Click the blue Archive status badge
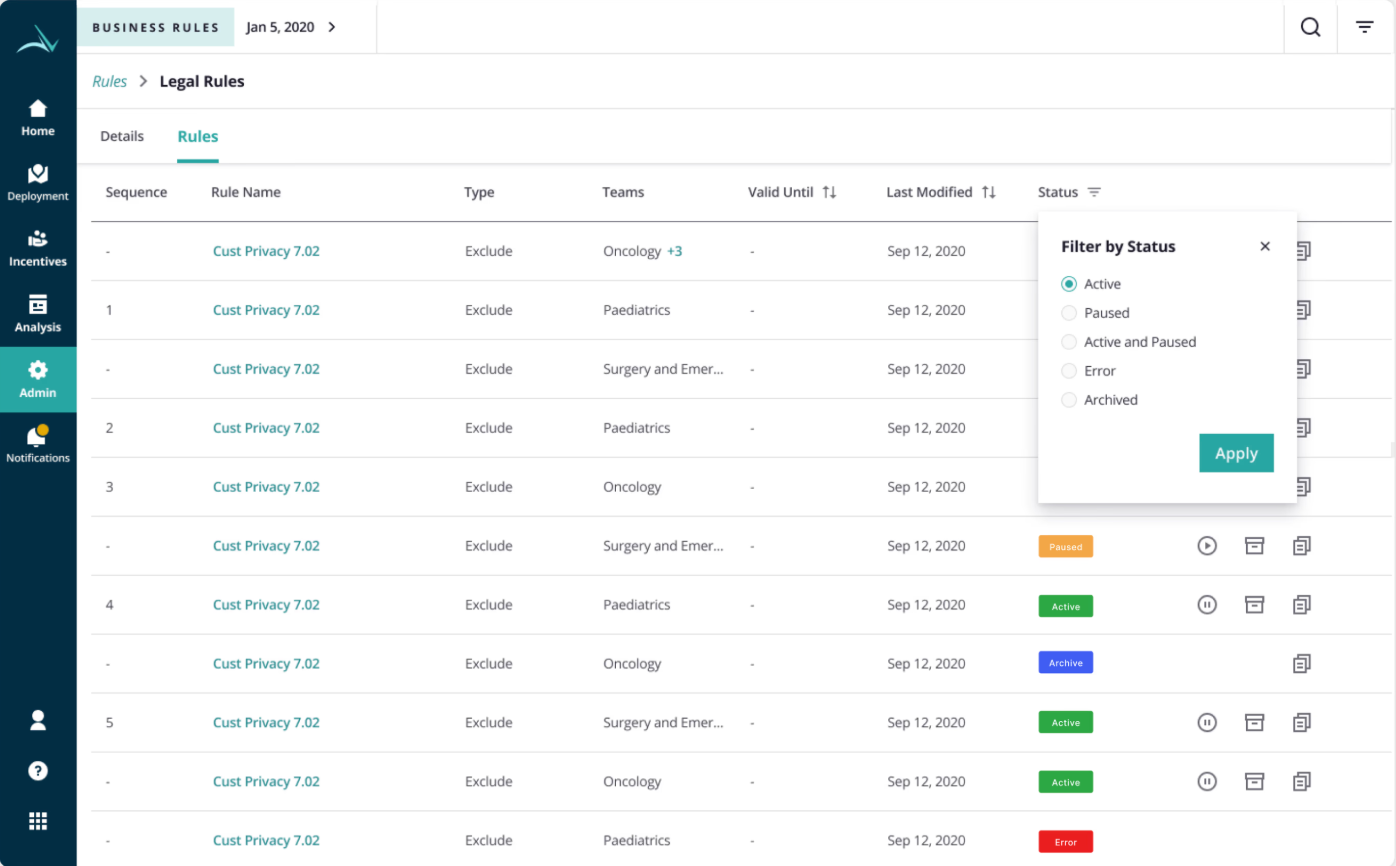1396x866 pixels. coord(1066,663)
